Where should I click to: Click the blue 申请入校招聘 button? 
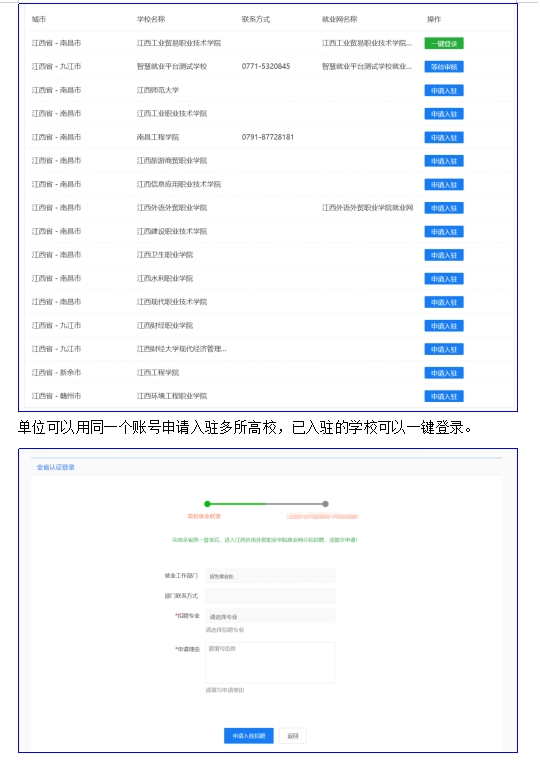coord(249,736)
